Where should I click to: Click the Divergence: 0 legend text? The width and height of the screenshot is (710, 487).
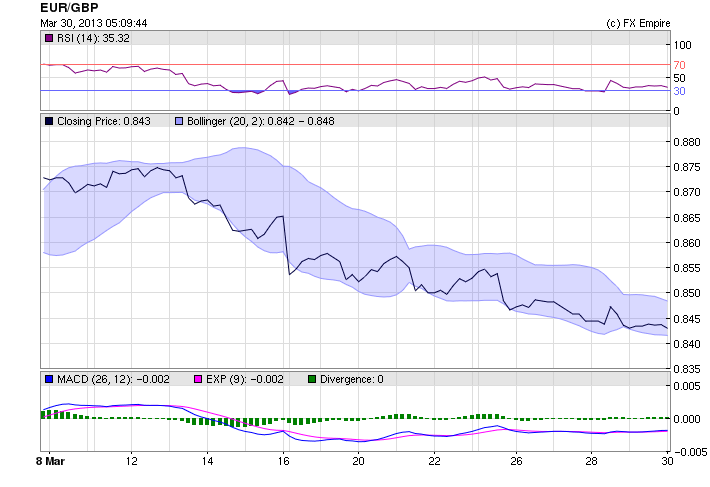tap(332, 379)
